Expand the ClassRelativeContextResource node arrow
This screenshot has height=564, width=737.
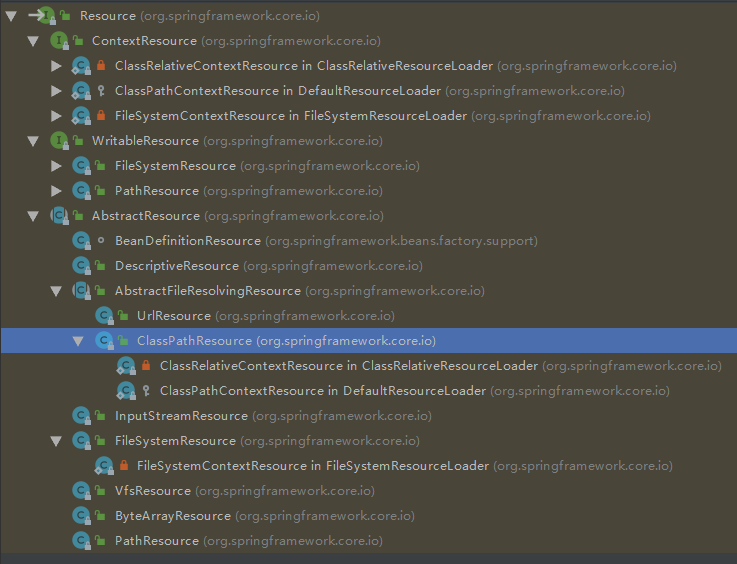[56, 66]
